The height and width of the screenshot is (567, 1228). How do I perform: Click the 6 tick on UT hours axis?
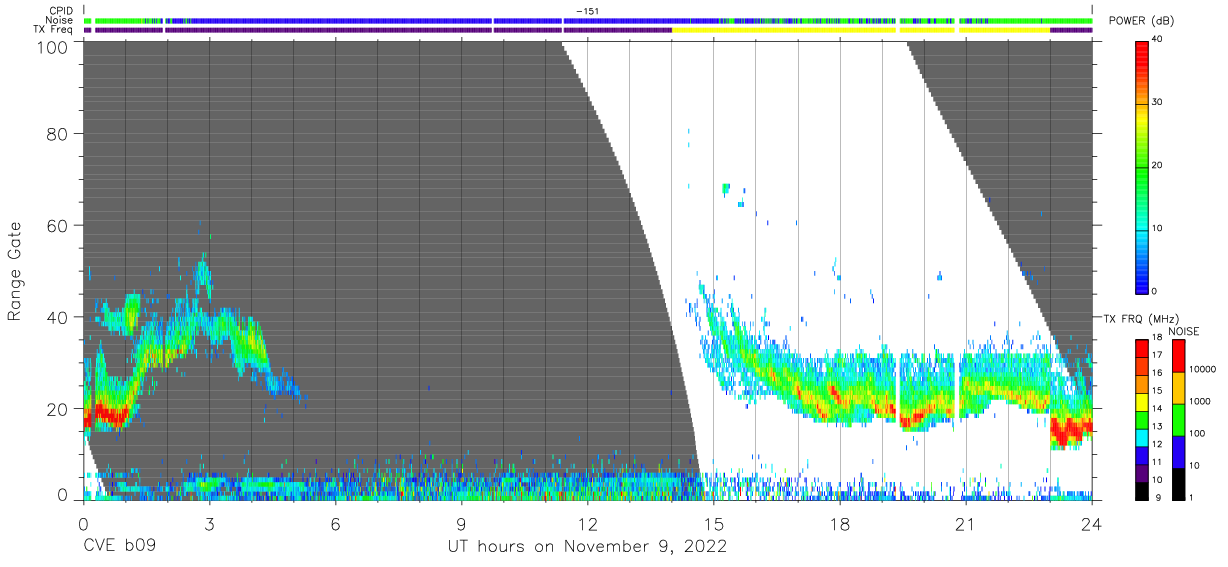pos(335,523)
